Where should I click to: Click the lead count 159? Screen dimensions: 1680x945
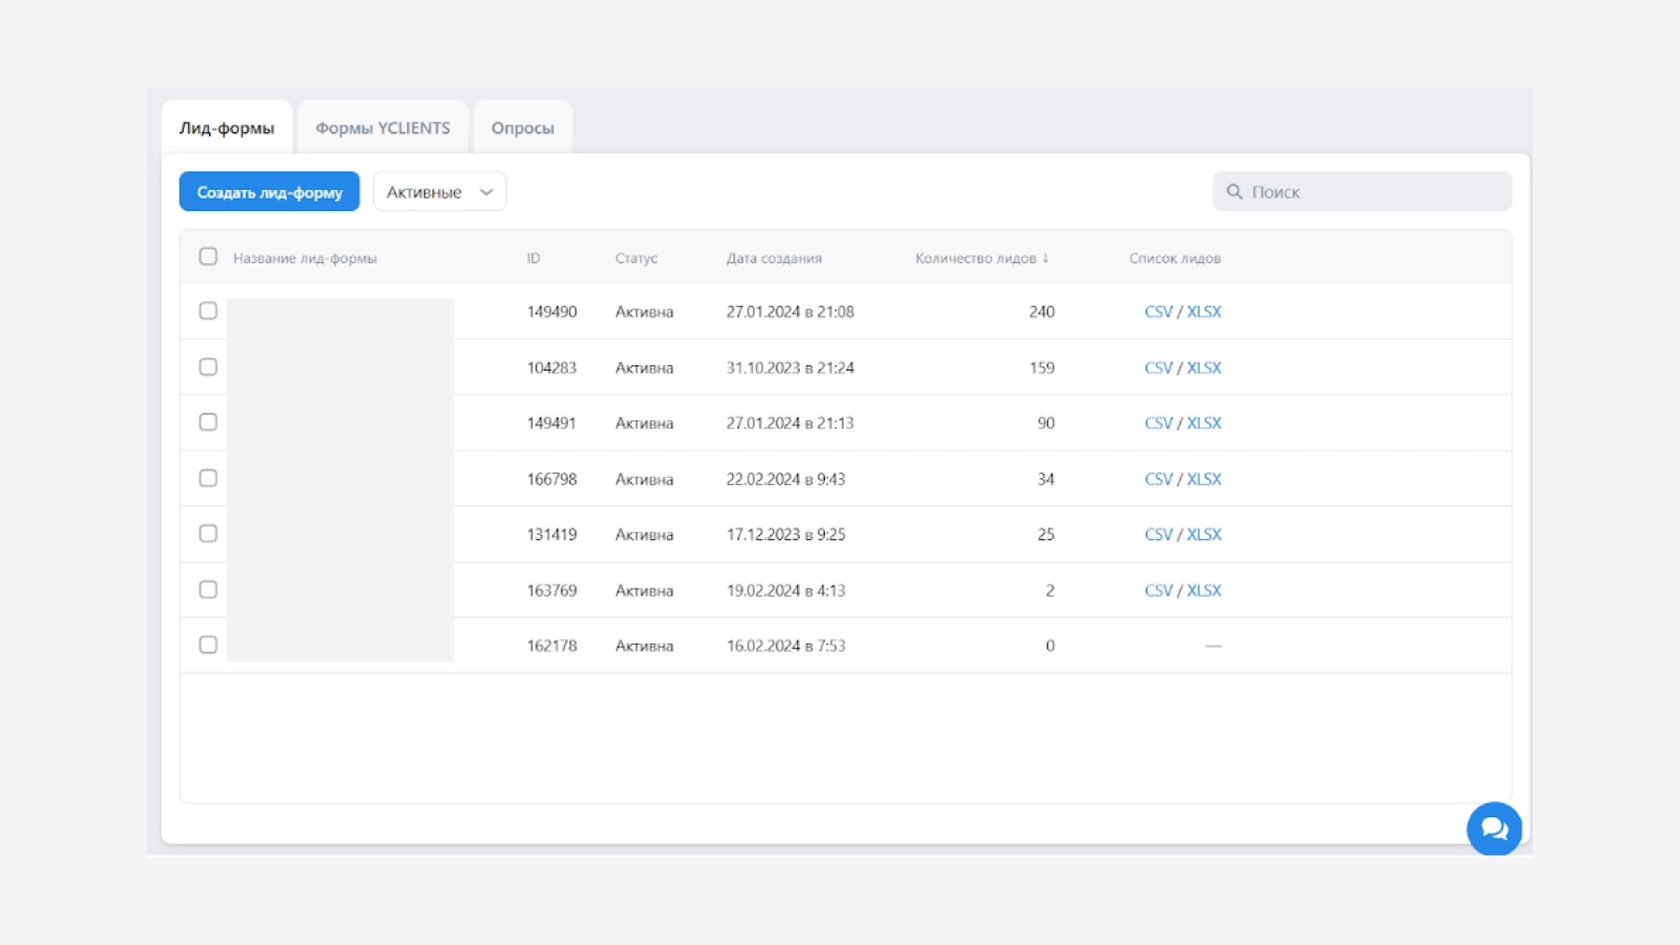point(1042,368)
